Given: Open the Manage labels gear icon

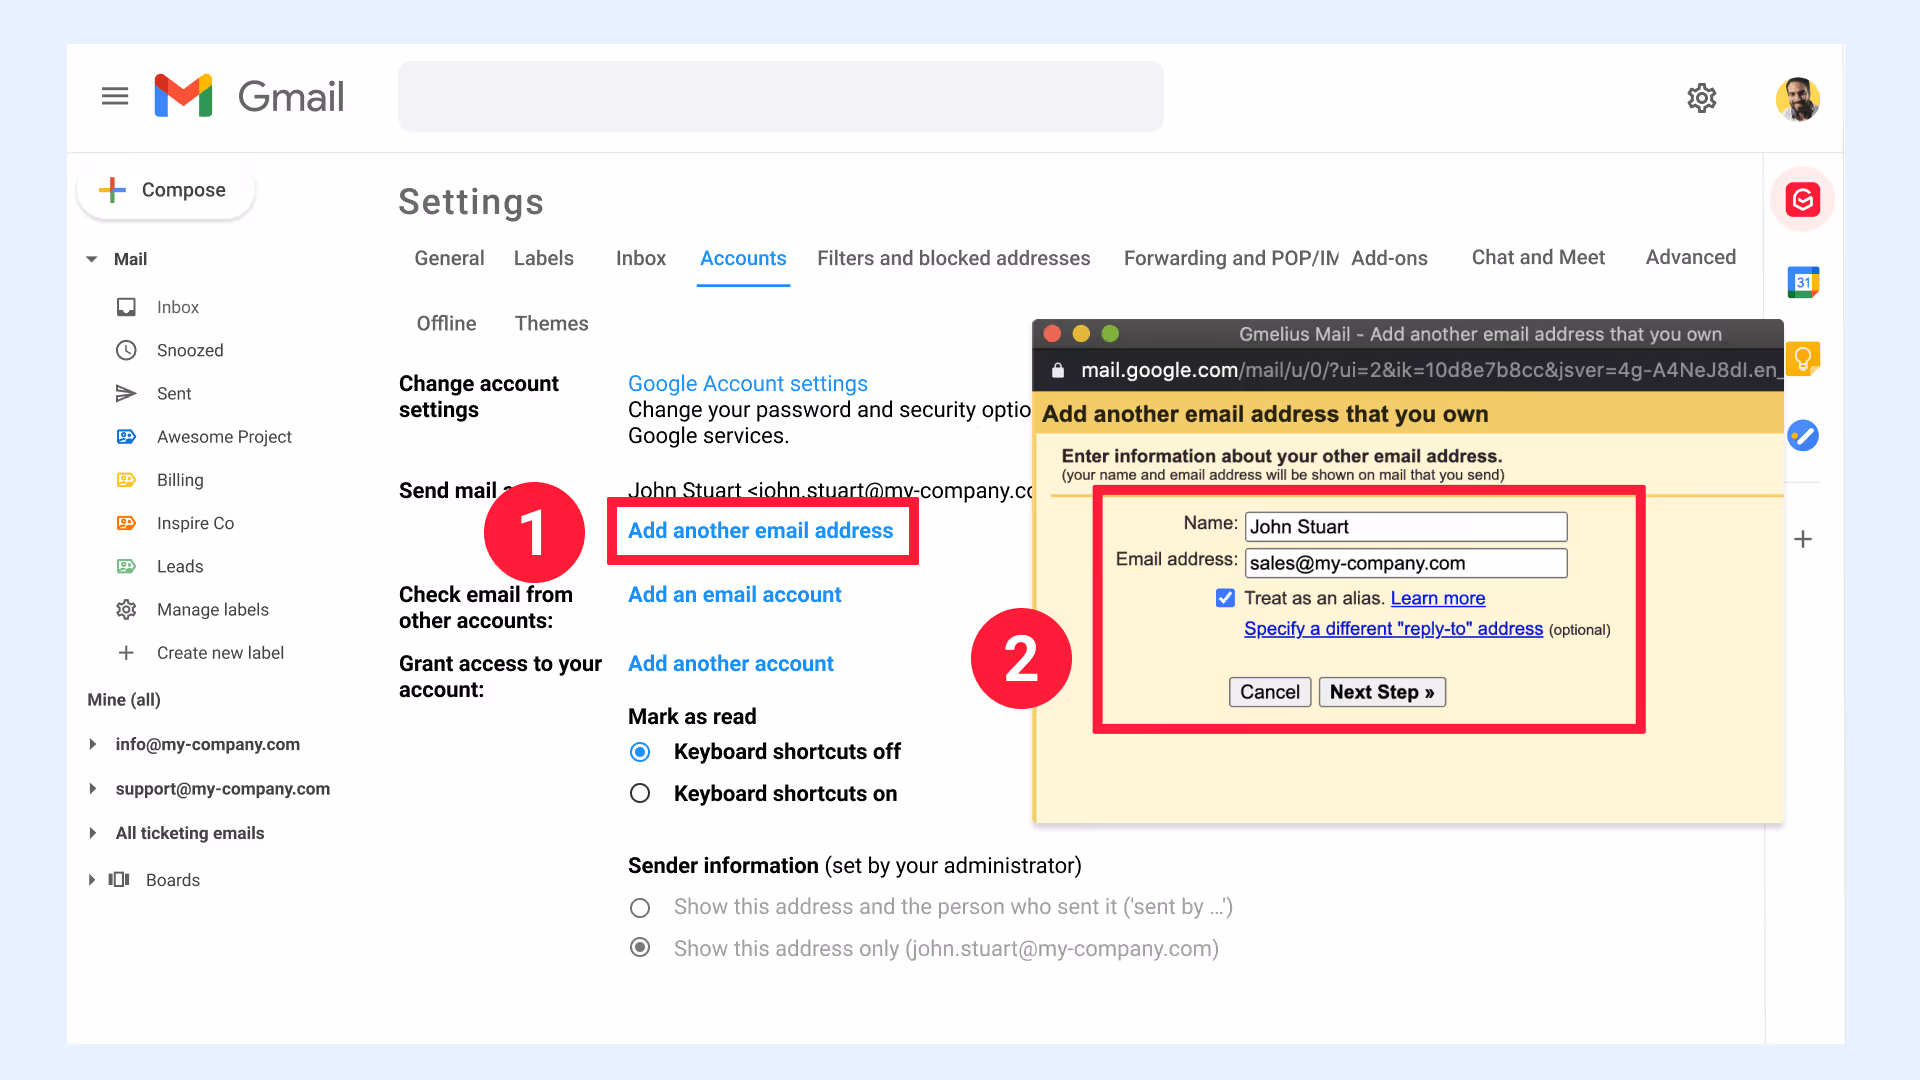Looking at the screenshot, I should point(126,609).
